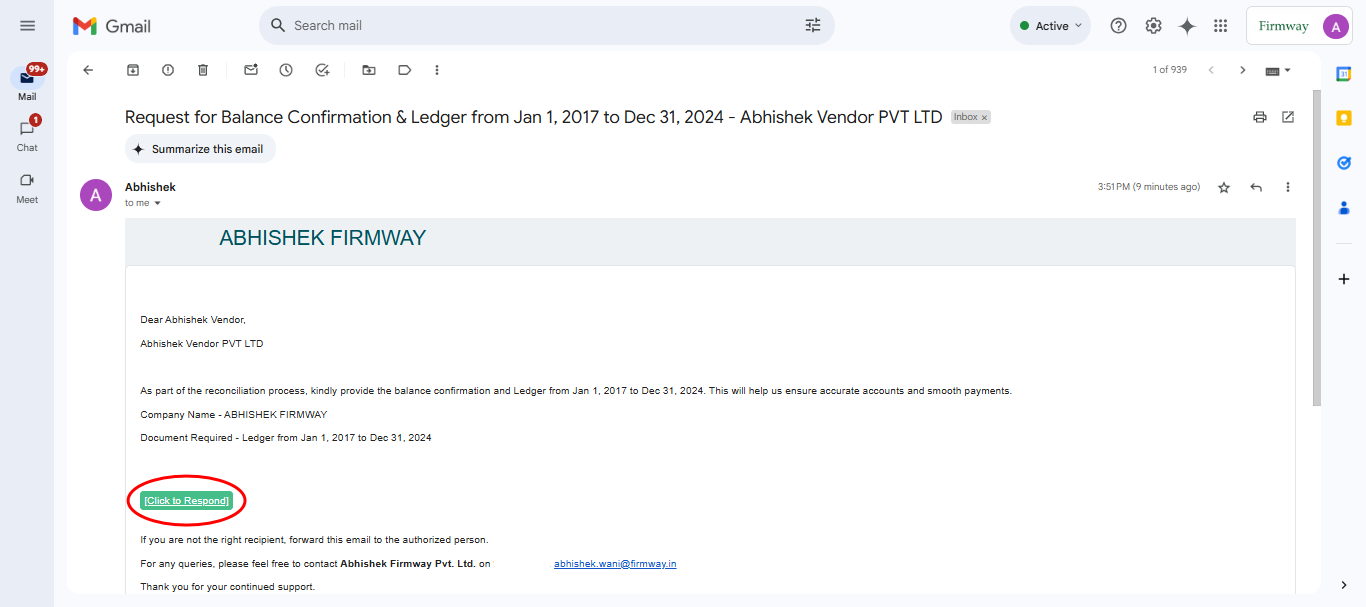This screenshot has height=607, width=1366.
Task: Switch to the Chat section
Action: coord(27,135)
